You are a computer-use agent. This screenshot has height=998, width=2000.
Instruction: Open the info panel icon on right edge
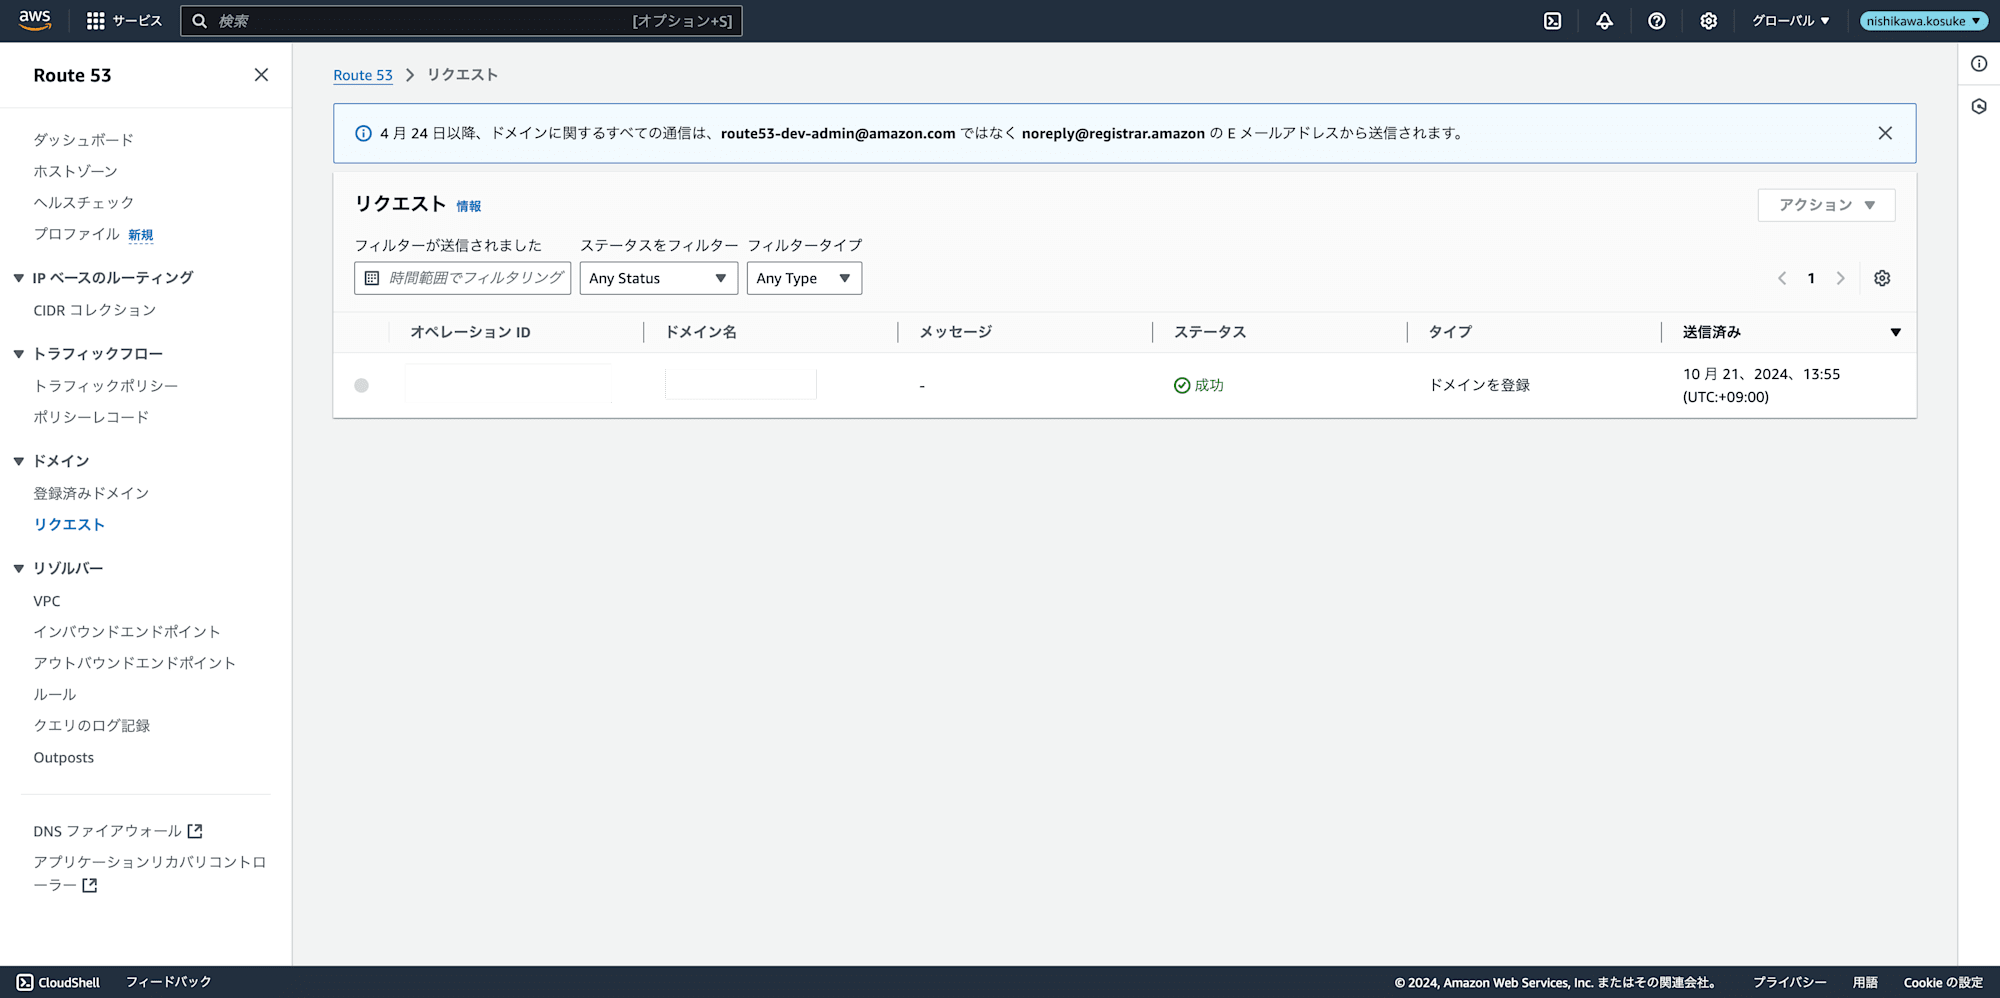1979,64
